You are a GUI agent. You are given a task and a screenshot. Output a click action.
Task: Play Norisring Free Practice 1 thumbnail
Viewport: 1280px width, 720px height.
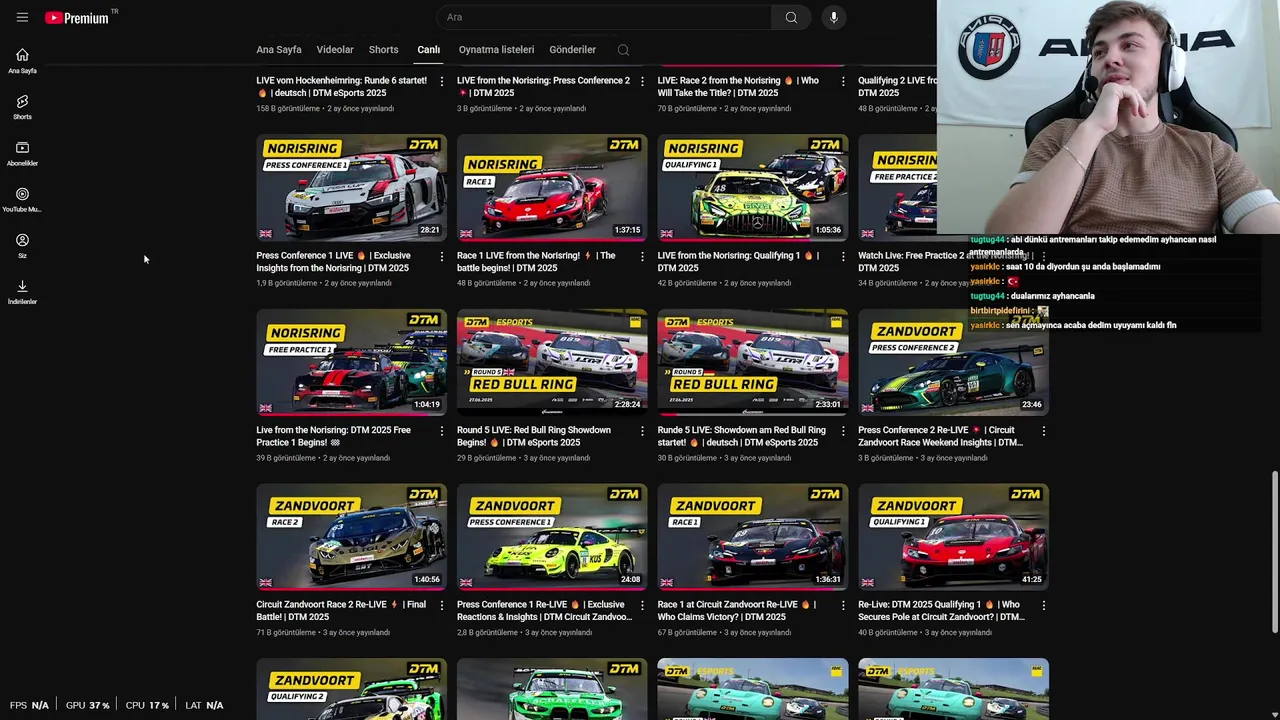[351, 362]
